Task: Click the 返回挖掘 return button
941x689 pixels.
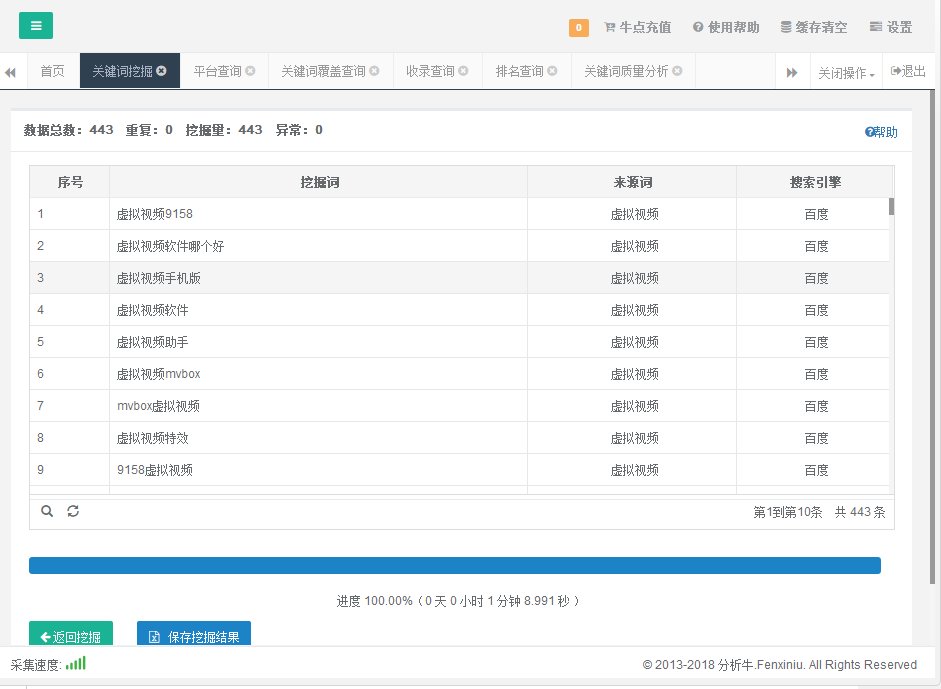Action: click(x=70, y=636)
